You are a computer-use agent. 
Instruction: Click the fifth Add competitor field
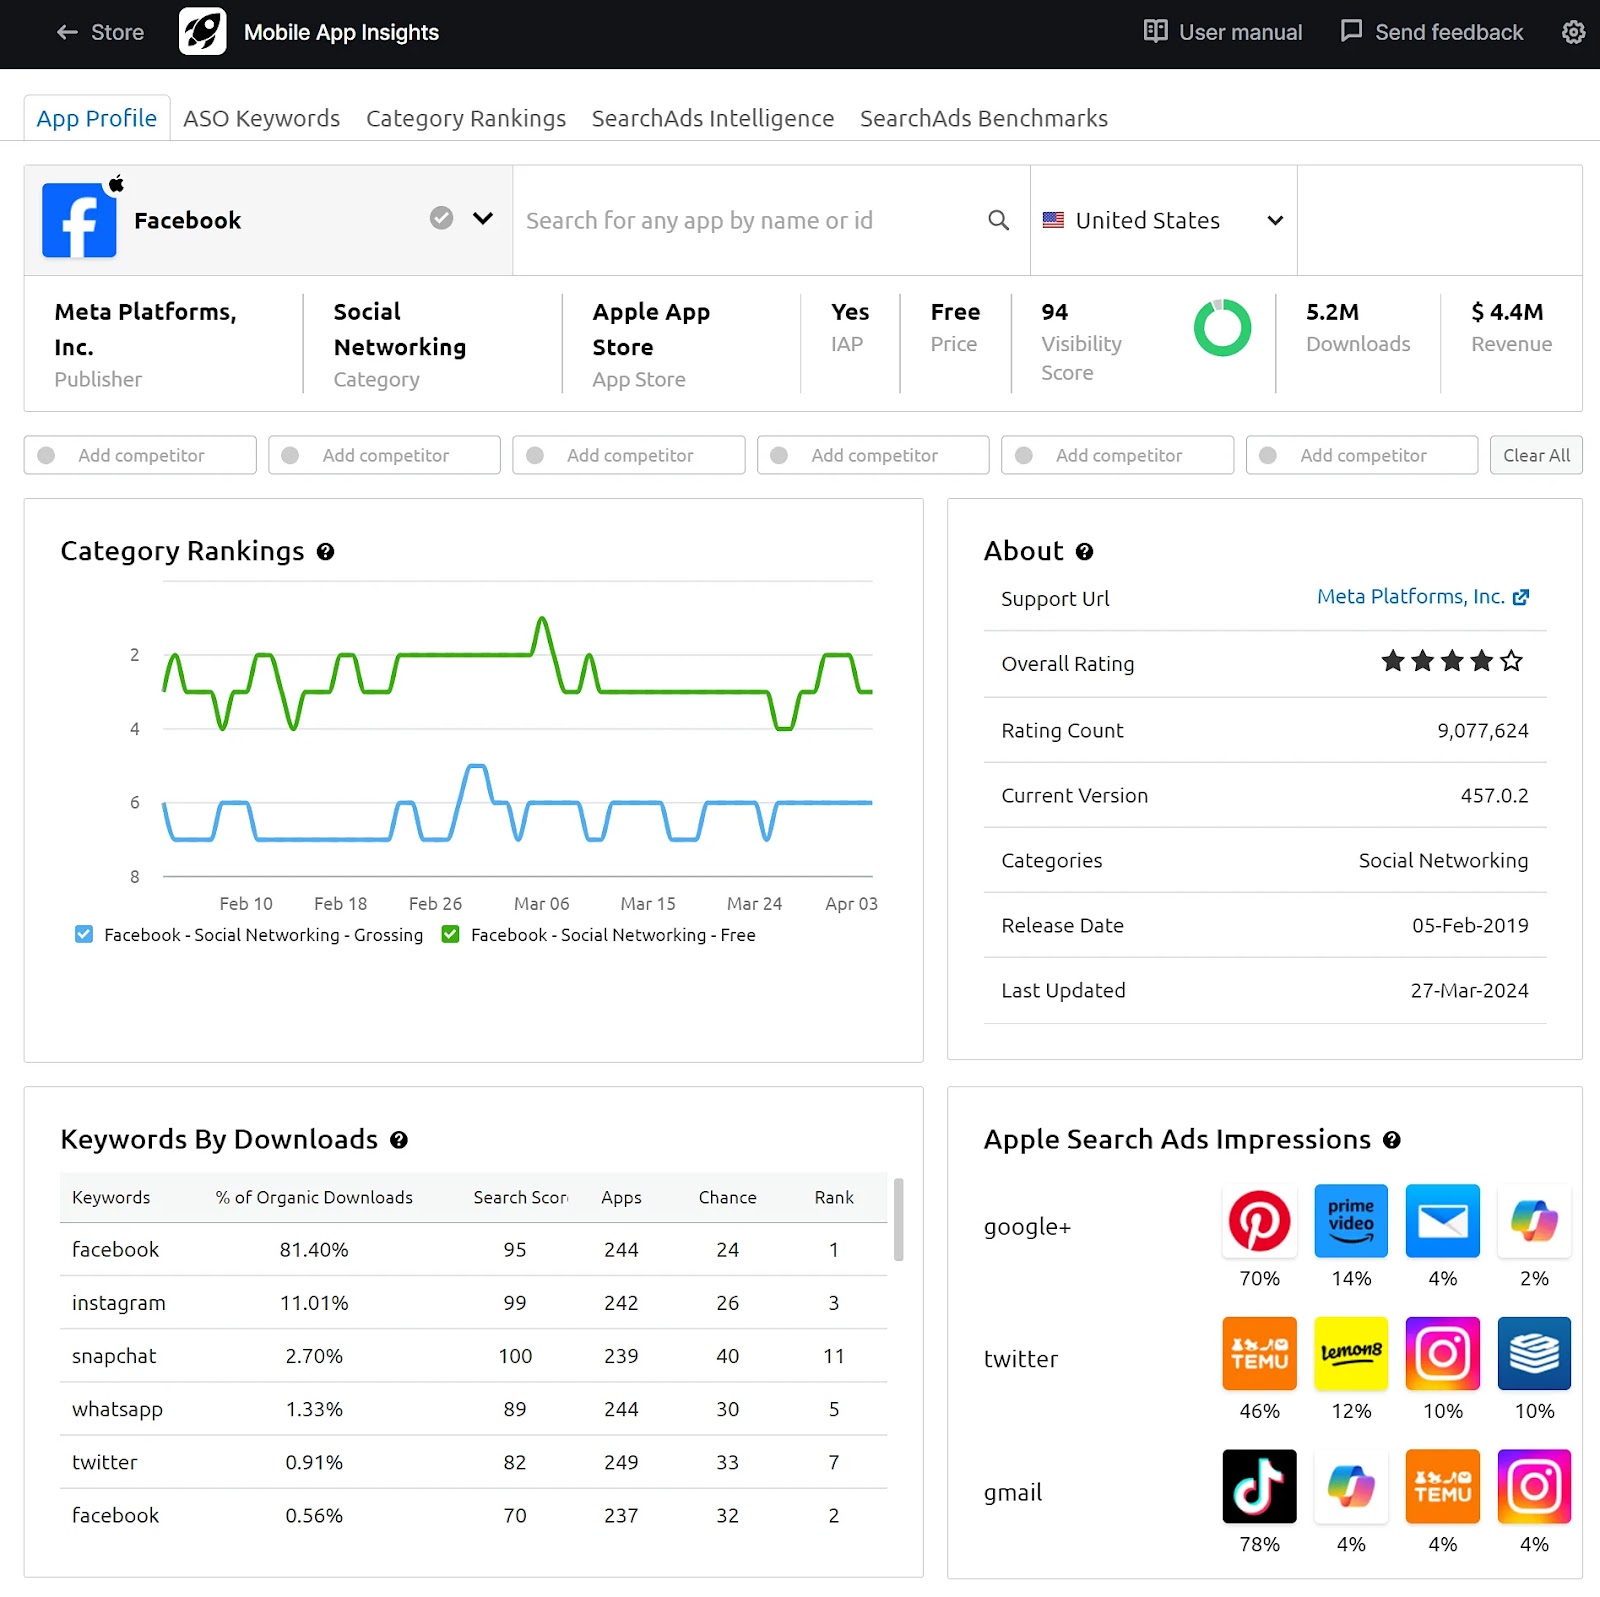point(1118,455)
